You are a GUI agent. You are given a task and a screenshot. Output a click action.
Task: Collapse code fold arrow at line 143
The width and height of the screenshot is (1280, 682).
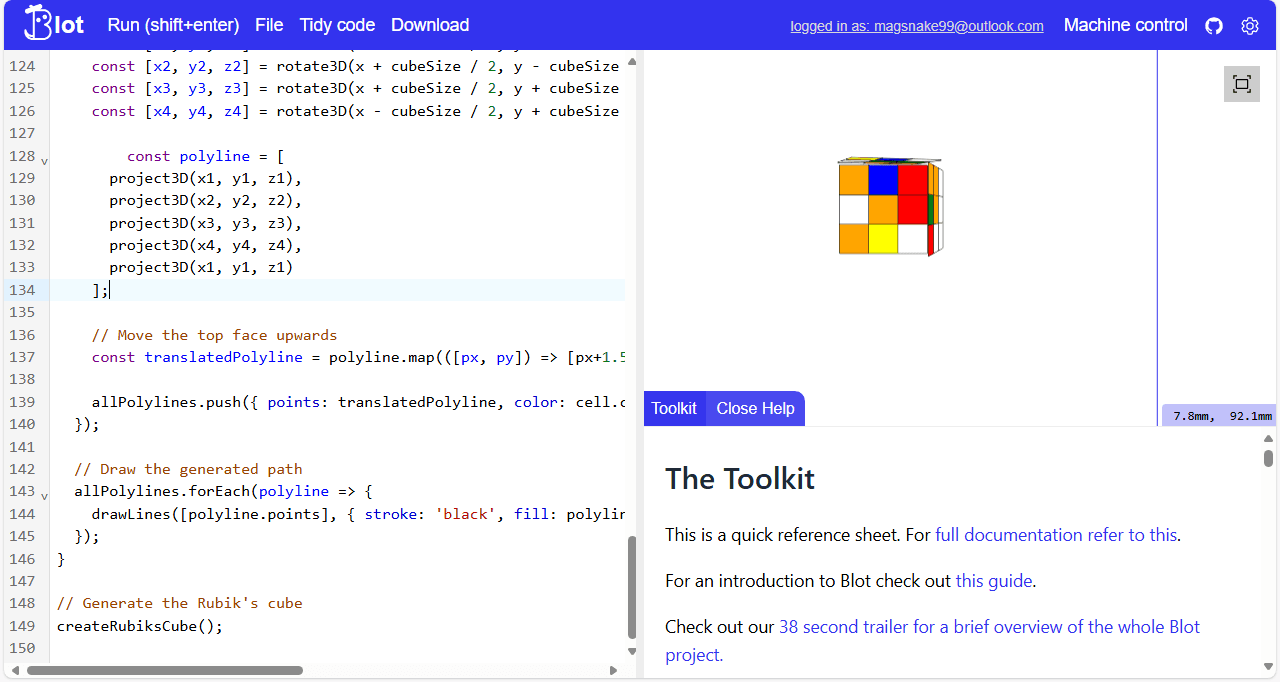coord(44,493)
